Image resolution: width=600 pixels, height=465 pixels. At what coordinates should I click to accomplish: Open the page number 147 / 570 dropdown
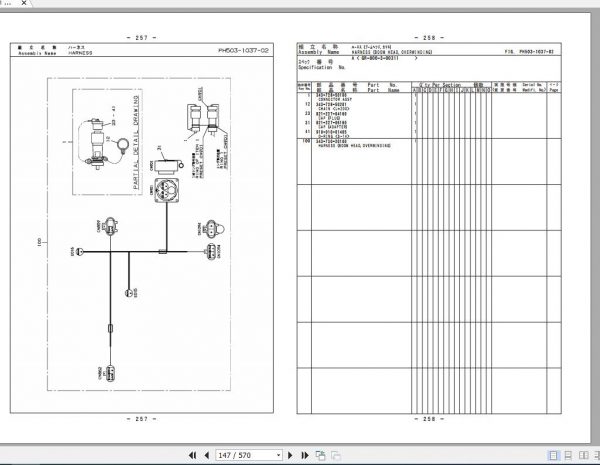click(278, 455)
